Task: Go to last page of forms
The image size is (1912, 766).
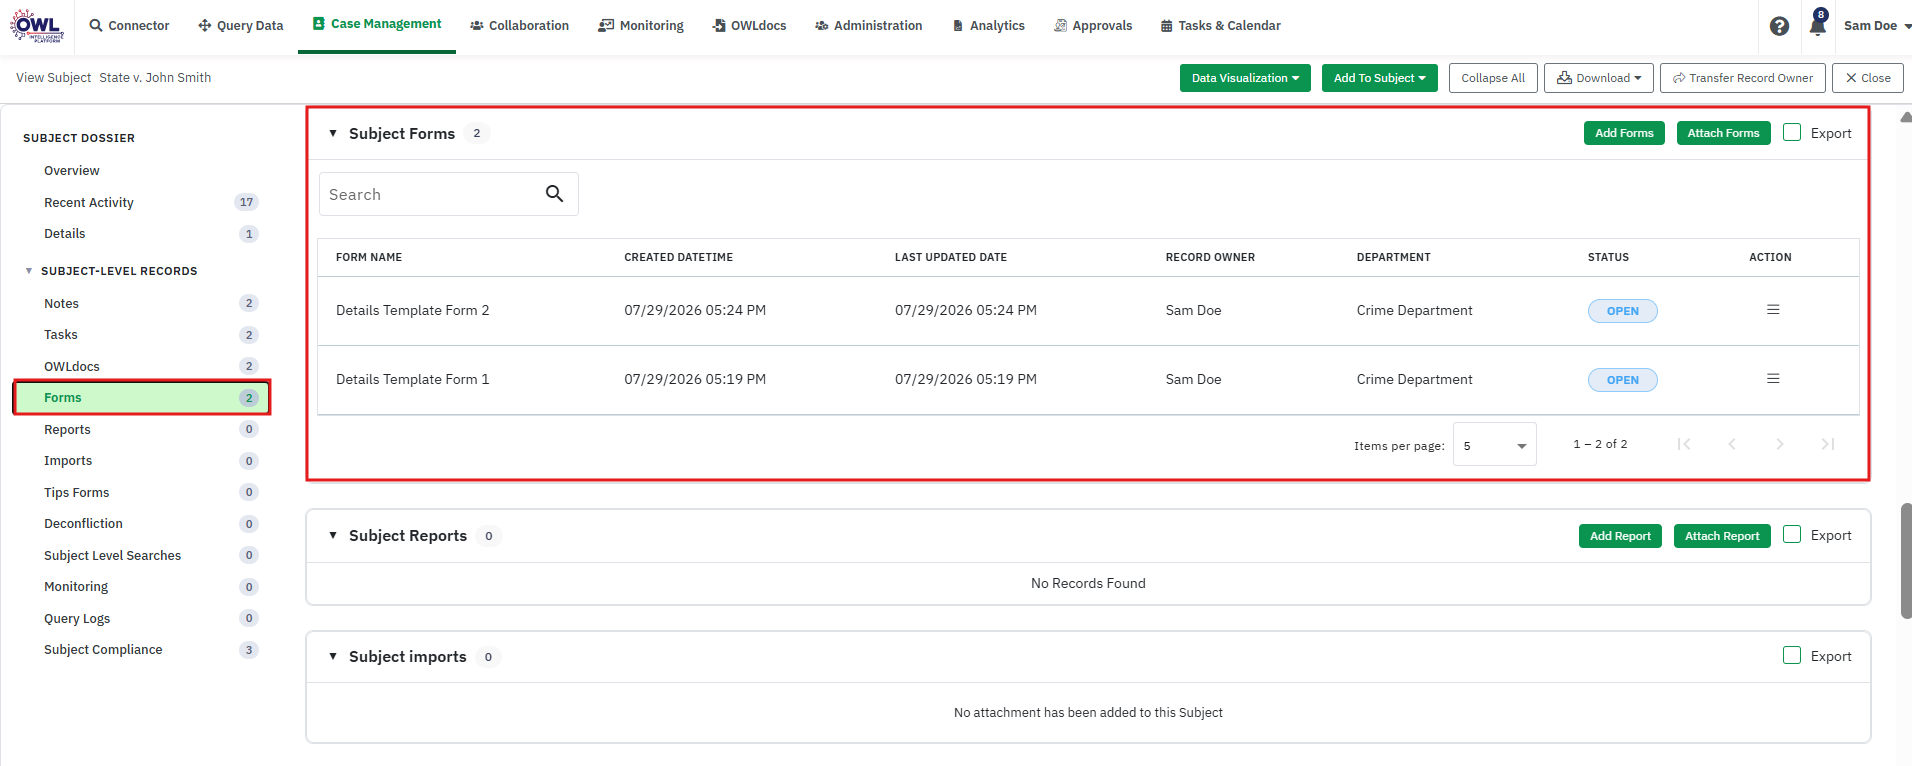Action: (x=1828, y=444)
